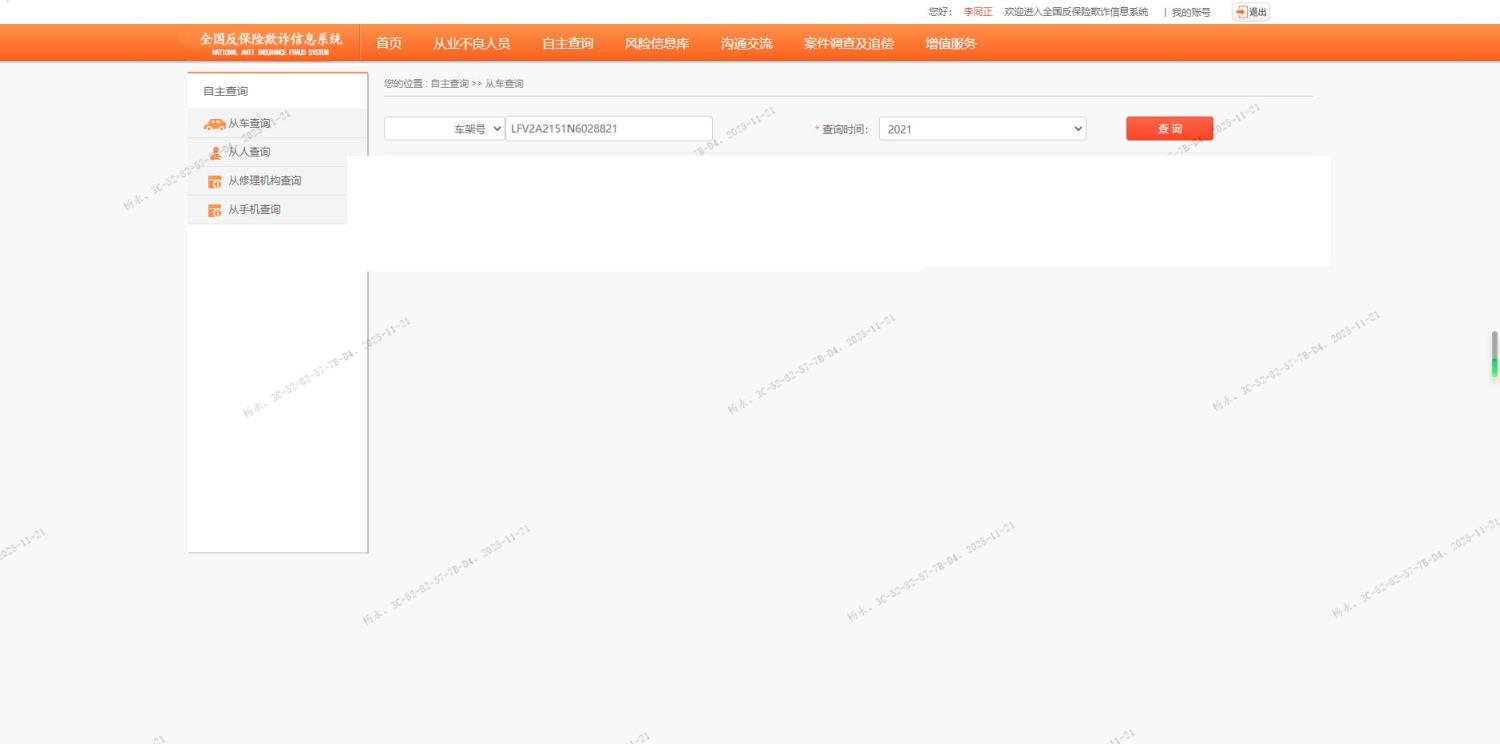1500x744 pixels.
Task: Click the 退出 logout icon
Action: [x=1242, y=12]
